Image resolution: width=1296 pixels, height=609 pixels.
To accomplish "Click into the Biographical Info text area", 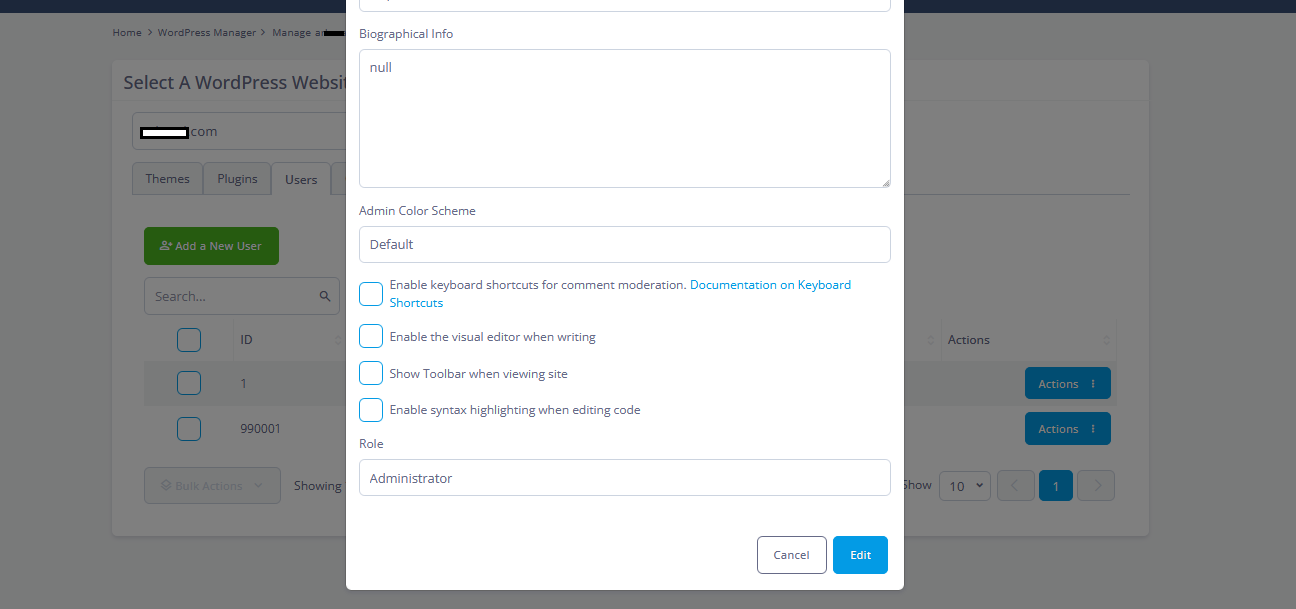I will click(625, 118).
